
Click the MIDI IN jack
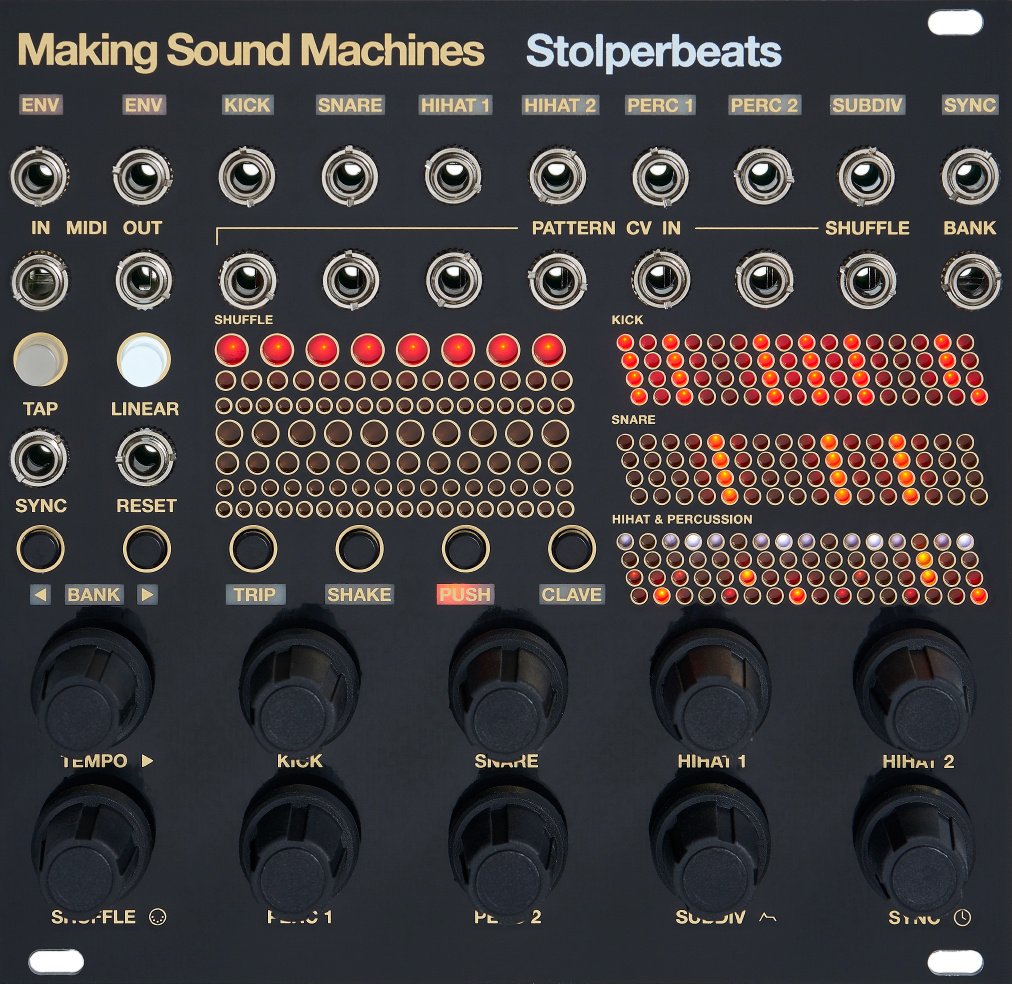pos(40,281)
